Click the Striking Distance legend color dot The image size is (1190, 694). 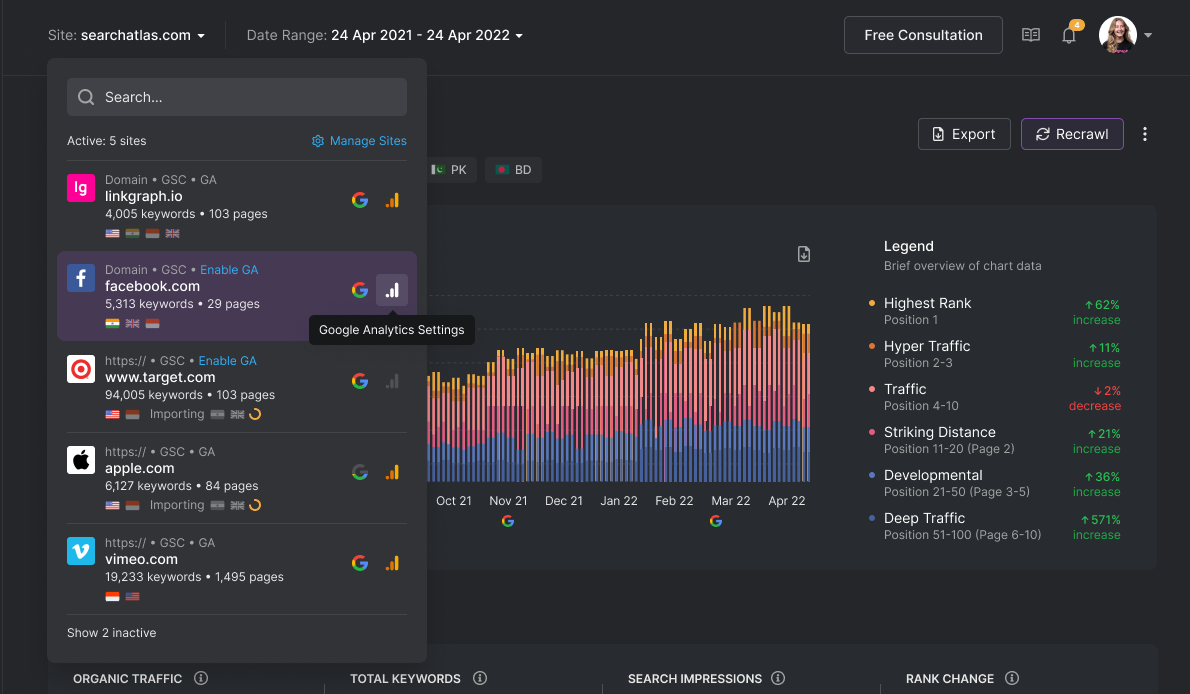tap(871, 432)
